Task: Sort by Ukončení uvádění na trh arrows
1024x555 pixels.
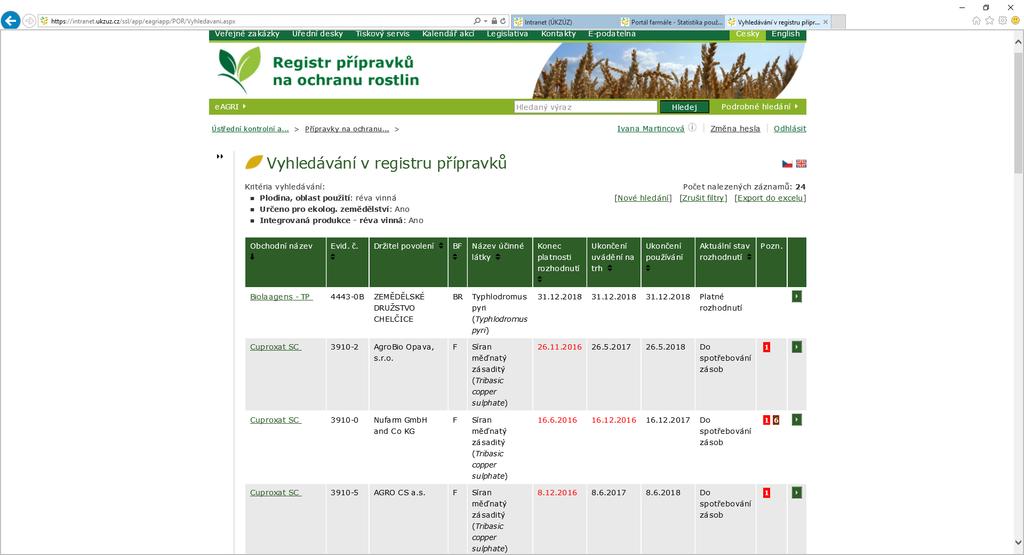Action: (x=610, y=268)
